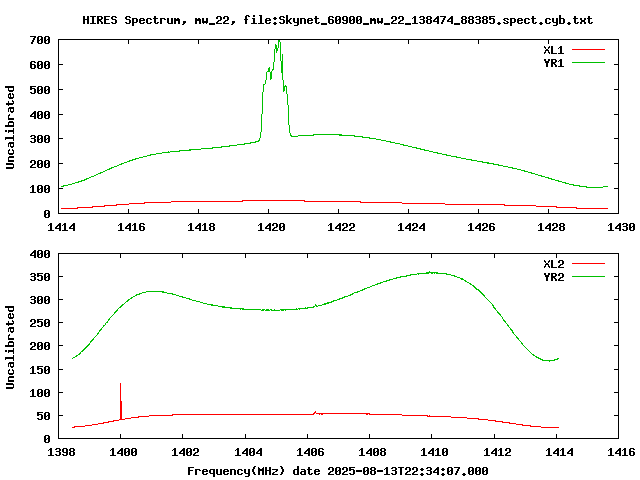This screenshot has height=480, width=640.
Task: Click the HIRES Spectrum plot title
Action: tap(338, 20)
